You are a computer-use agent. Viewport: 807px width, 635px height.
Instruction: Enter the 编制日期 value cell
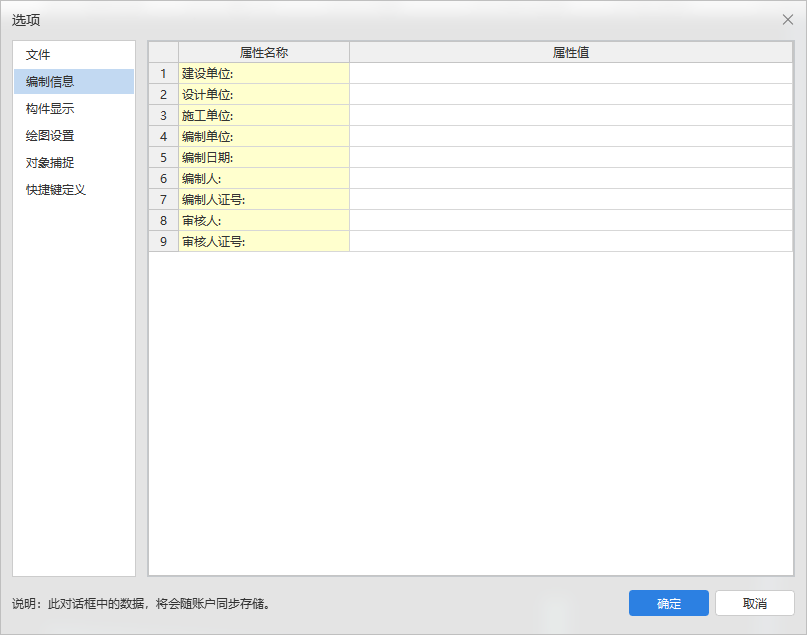(570, 157)
